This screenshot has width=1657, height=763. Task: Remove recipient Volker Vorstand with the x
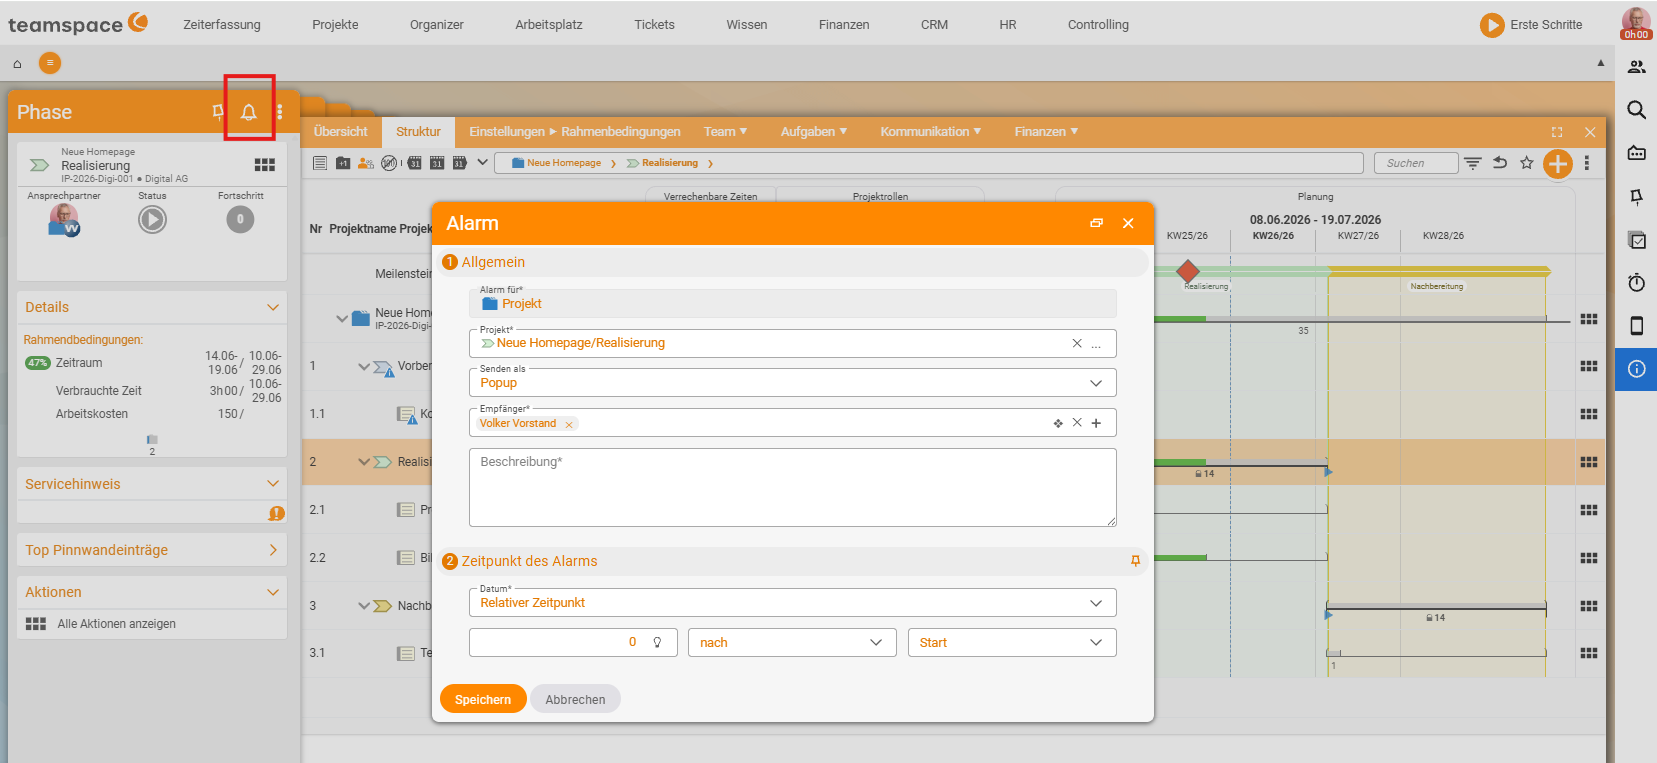tap(569, 425)
